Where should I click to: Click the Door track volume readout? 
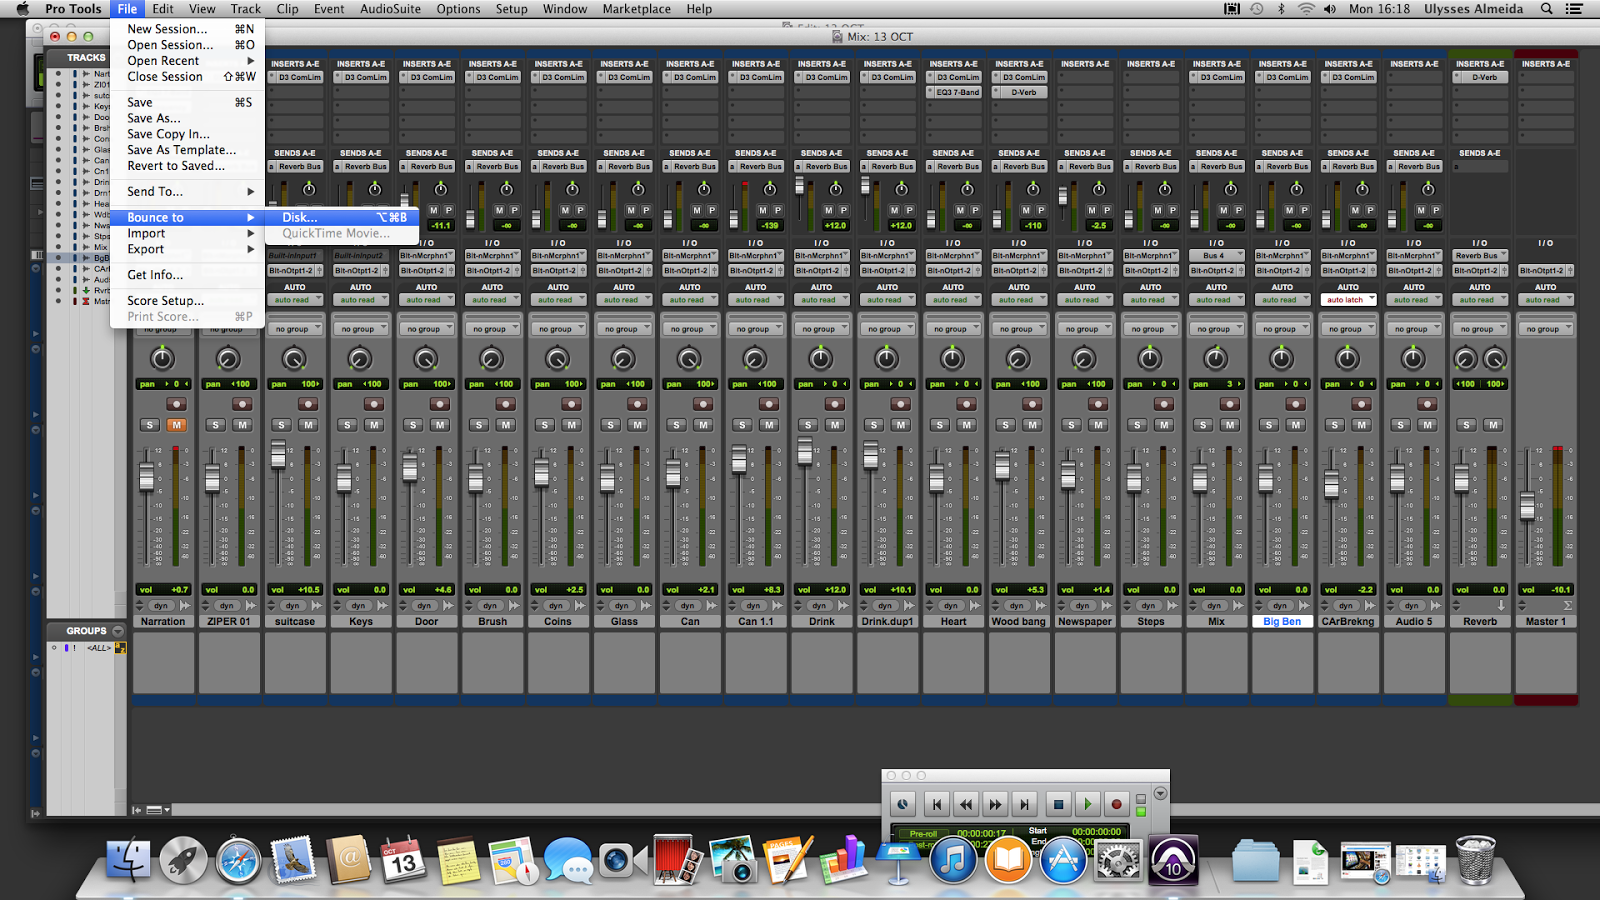click(427, 590)
